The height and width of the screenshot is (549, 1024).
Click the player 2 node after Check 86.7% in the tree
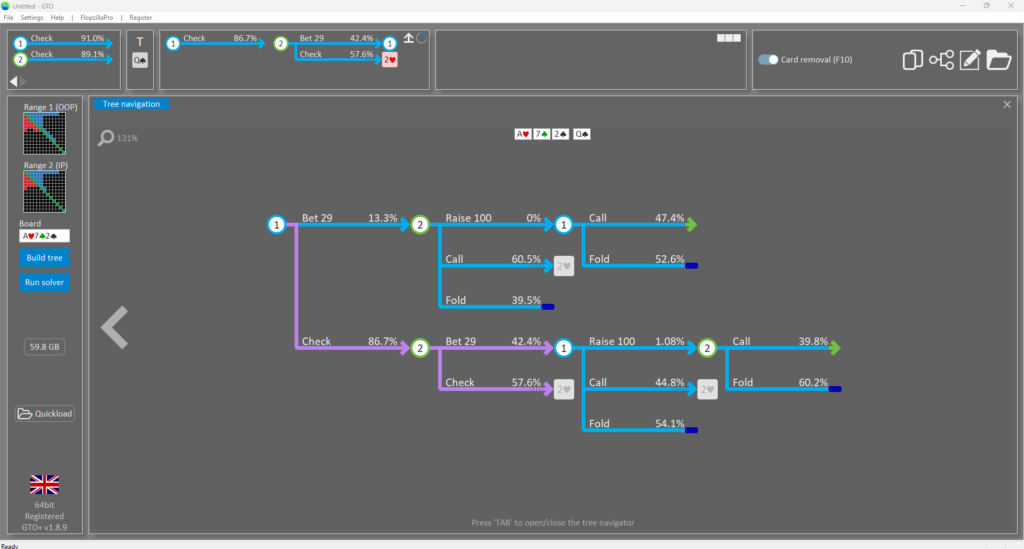point(420,348)
